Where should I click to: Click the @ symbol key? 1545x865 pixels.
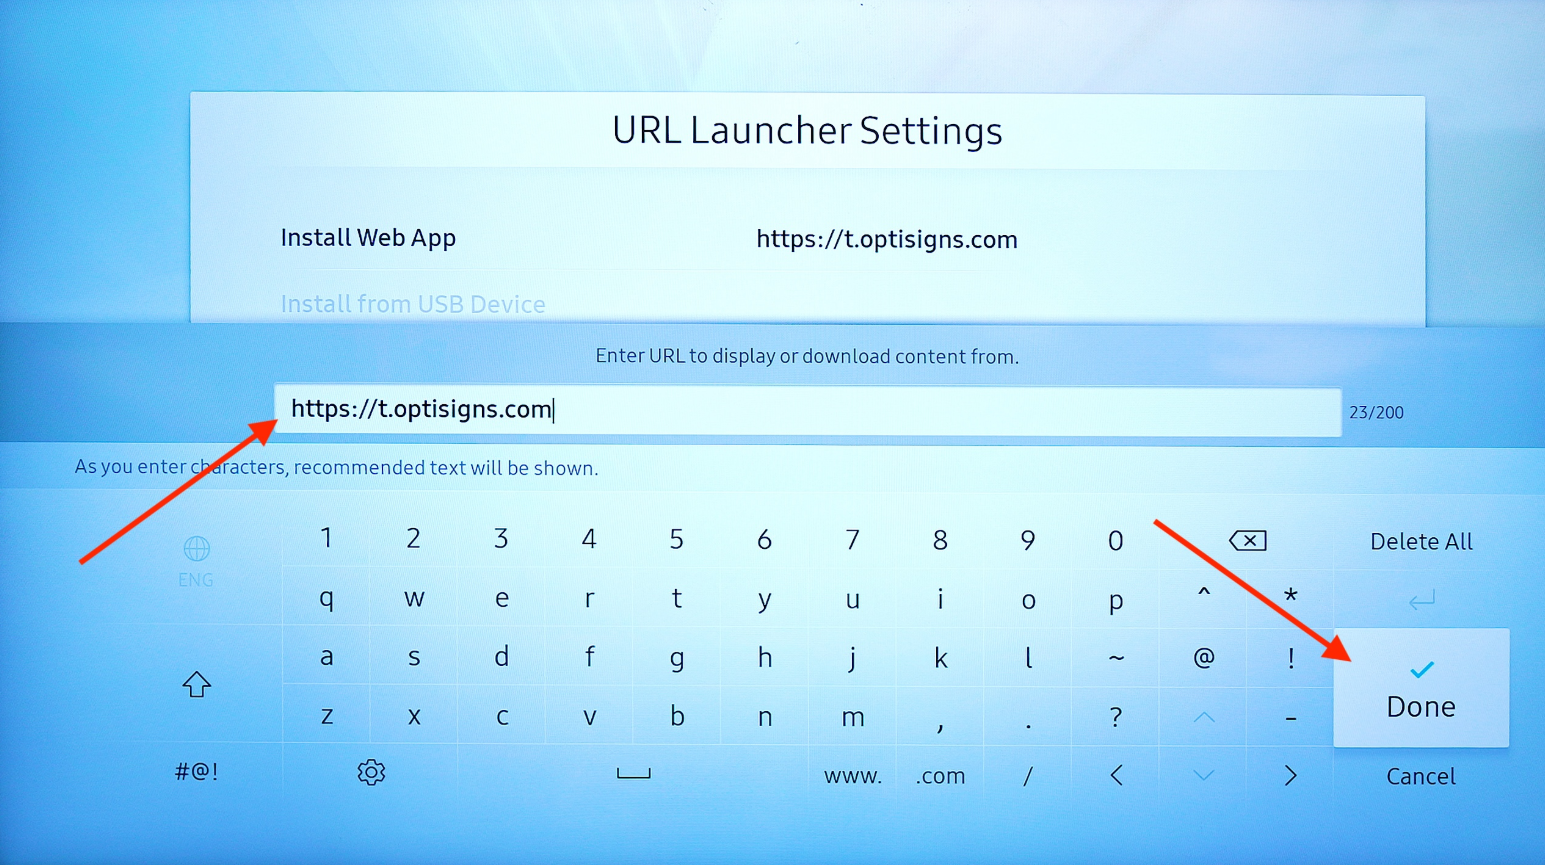tap(1204, 657)
